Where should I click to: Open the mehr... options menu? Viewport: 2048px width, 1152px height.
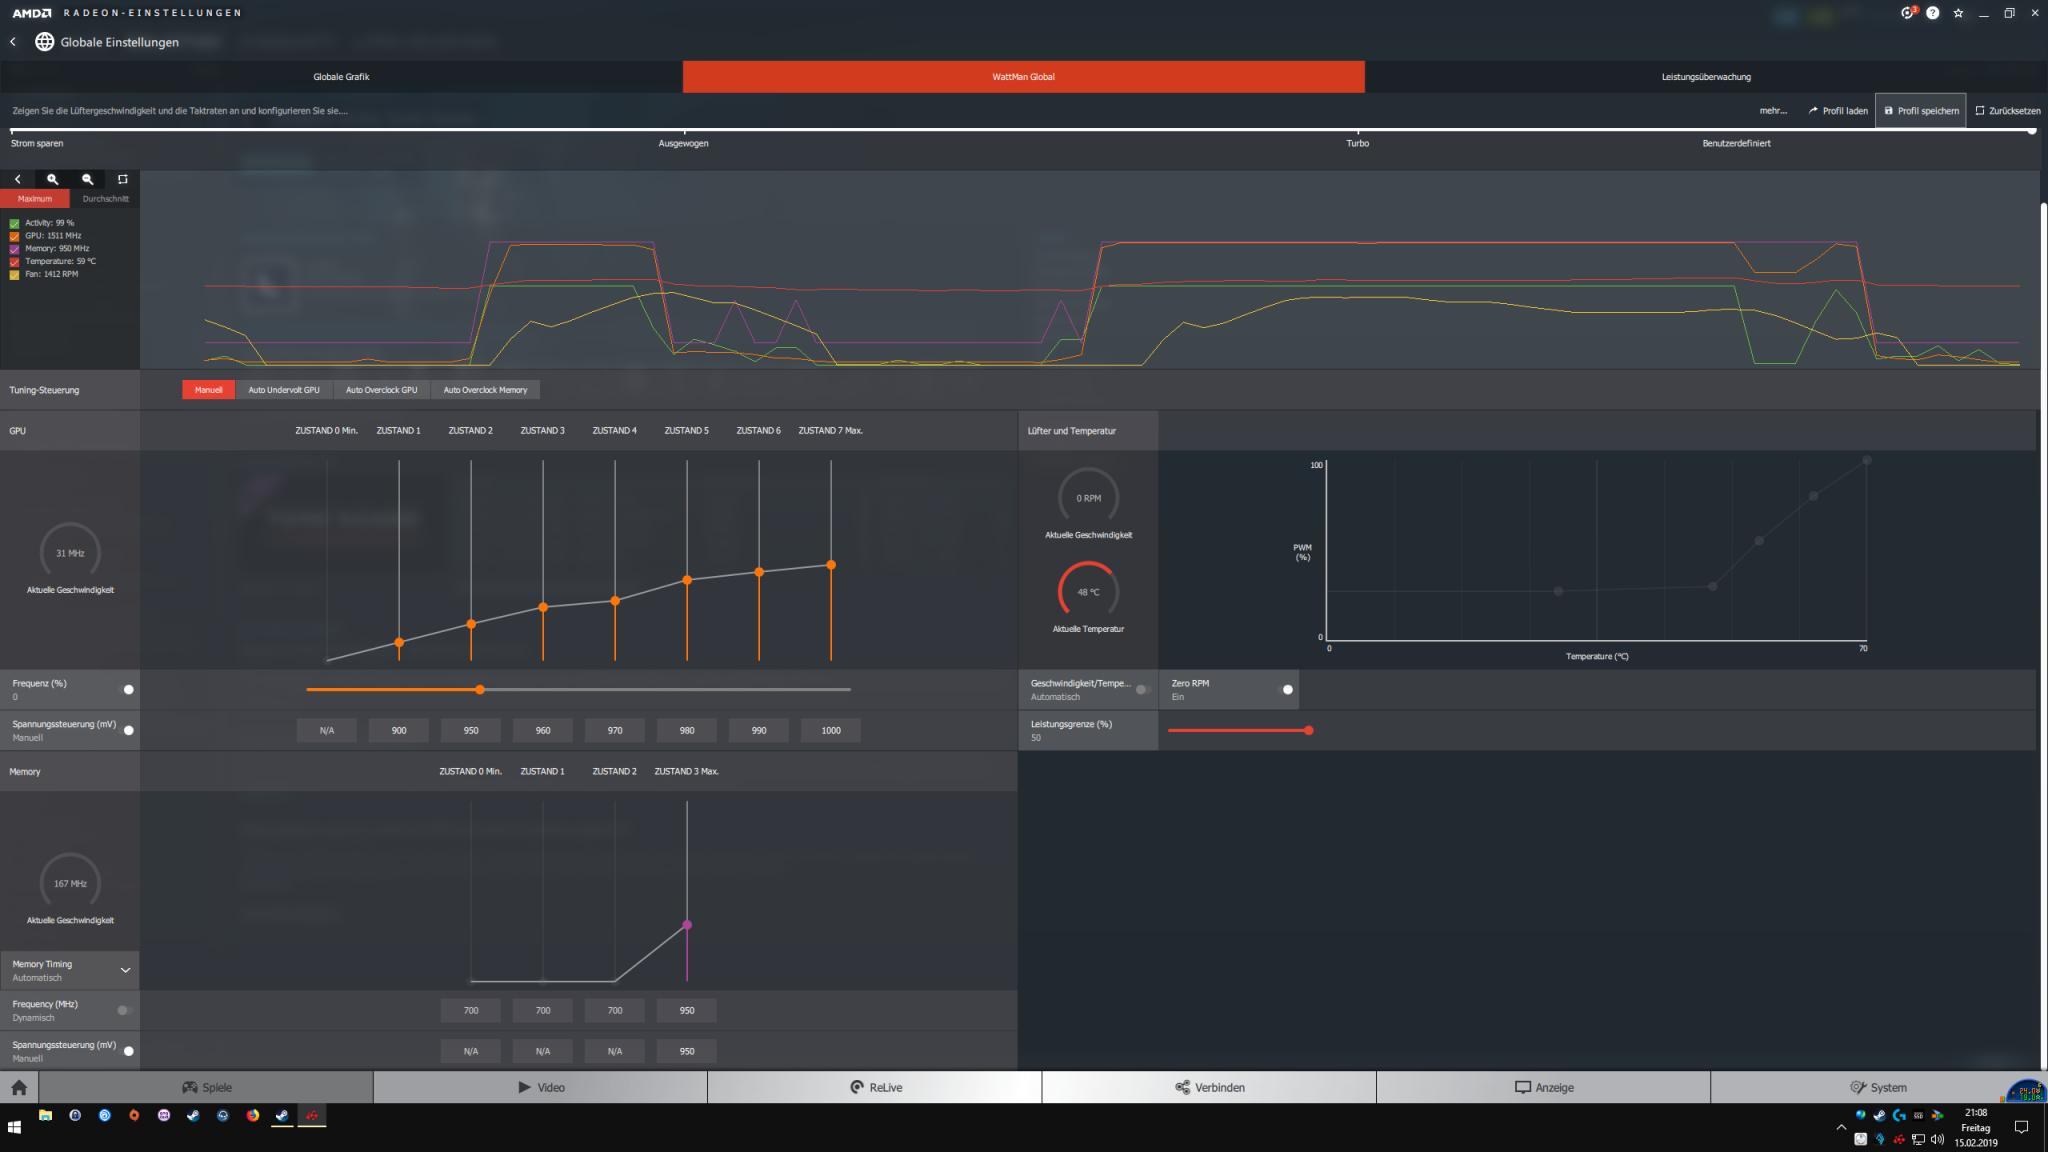pos(1772,111)
